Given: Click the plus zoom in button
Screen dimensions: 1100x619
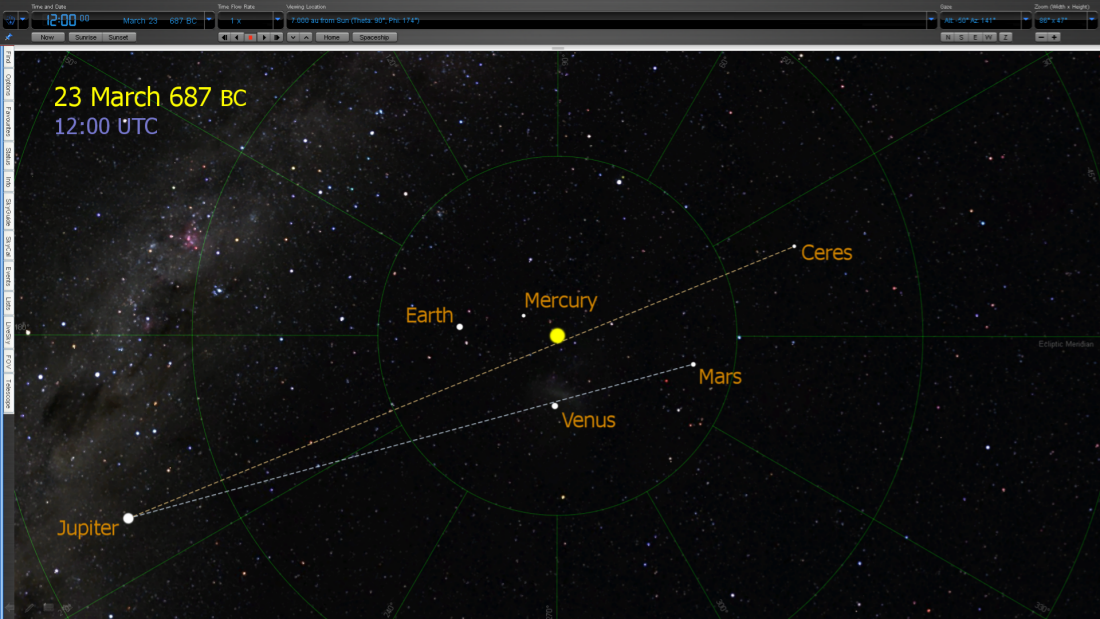Looking at the screenshot, I should 1054,37.
